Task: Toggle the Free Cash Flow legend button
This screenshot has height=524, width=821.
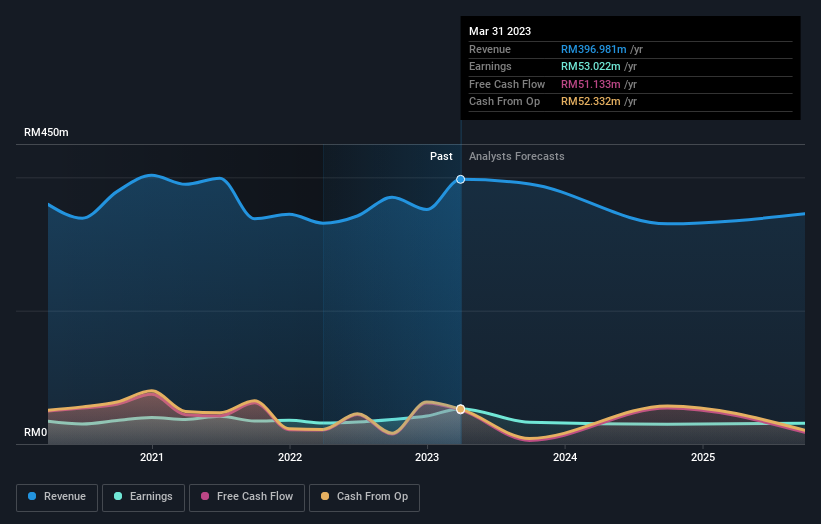Action: click(247, 497)
